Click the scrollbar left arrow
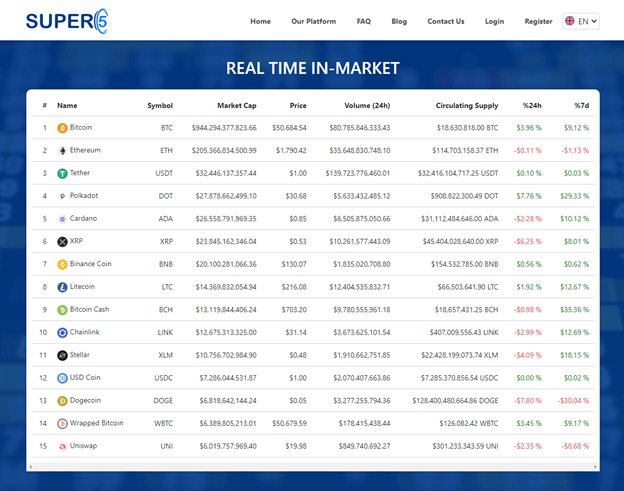Image resolution: width=624 pixels, height=491 pixels. point(31,467)
